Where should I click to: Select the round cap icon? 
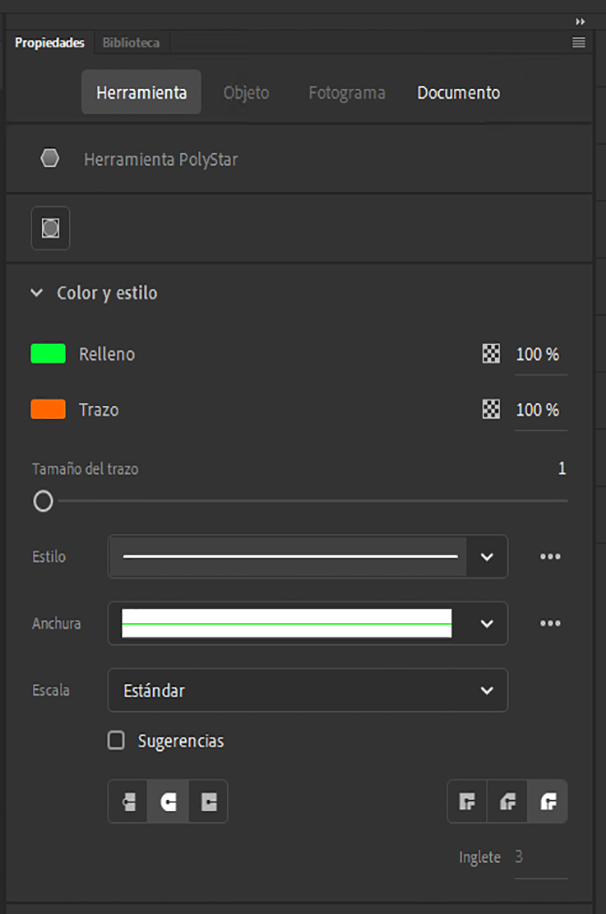pos(168,802)
